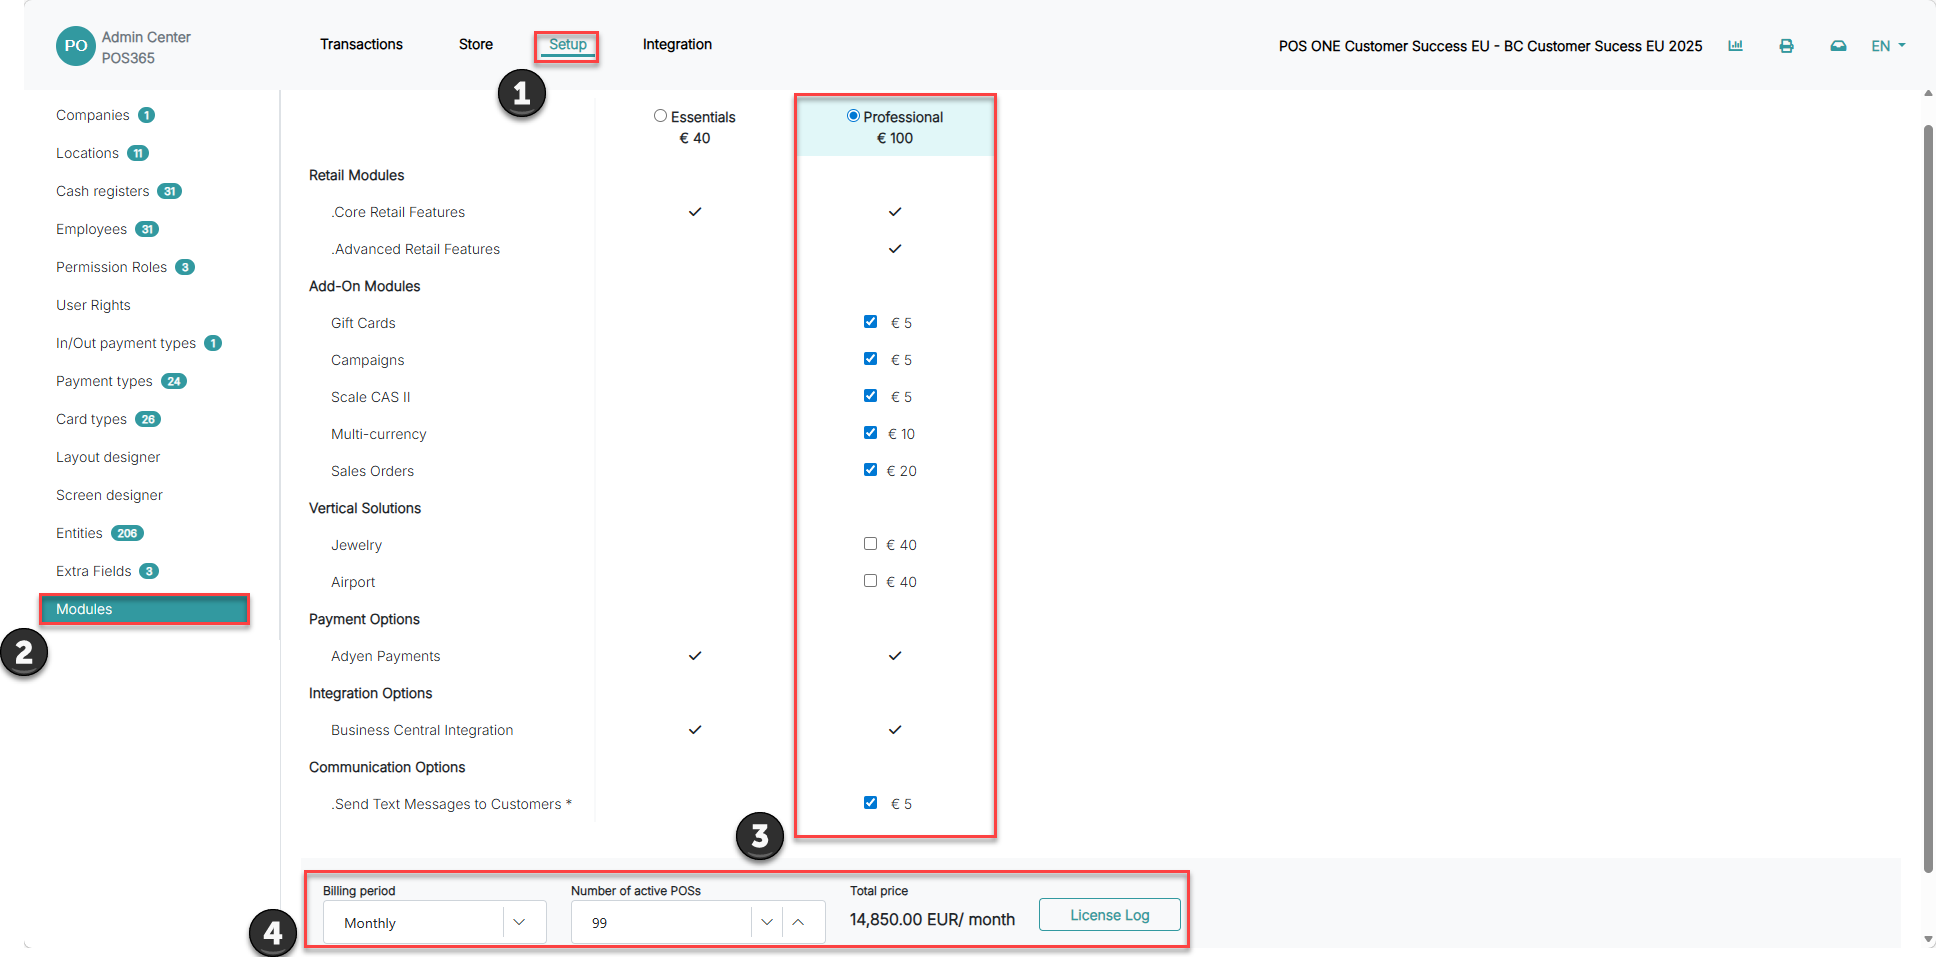
Task: Open the Screen designer
Action: pyautogui.click(x=109, y=495)
